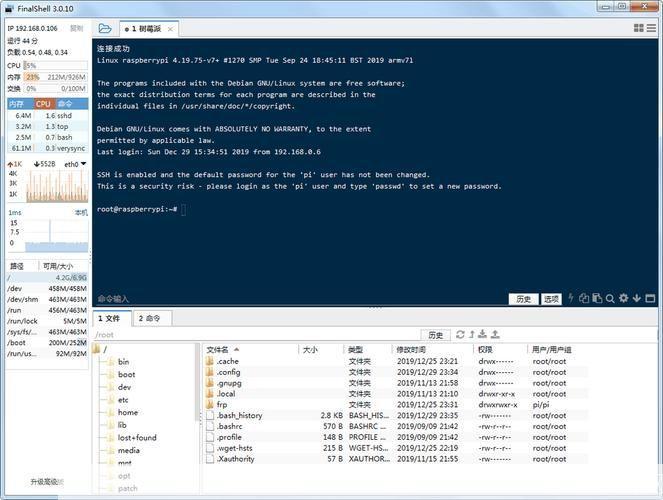Select the /boot disk path row

pos(47,343)
